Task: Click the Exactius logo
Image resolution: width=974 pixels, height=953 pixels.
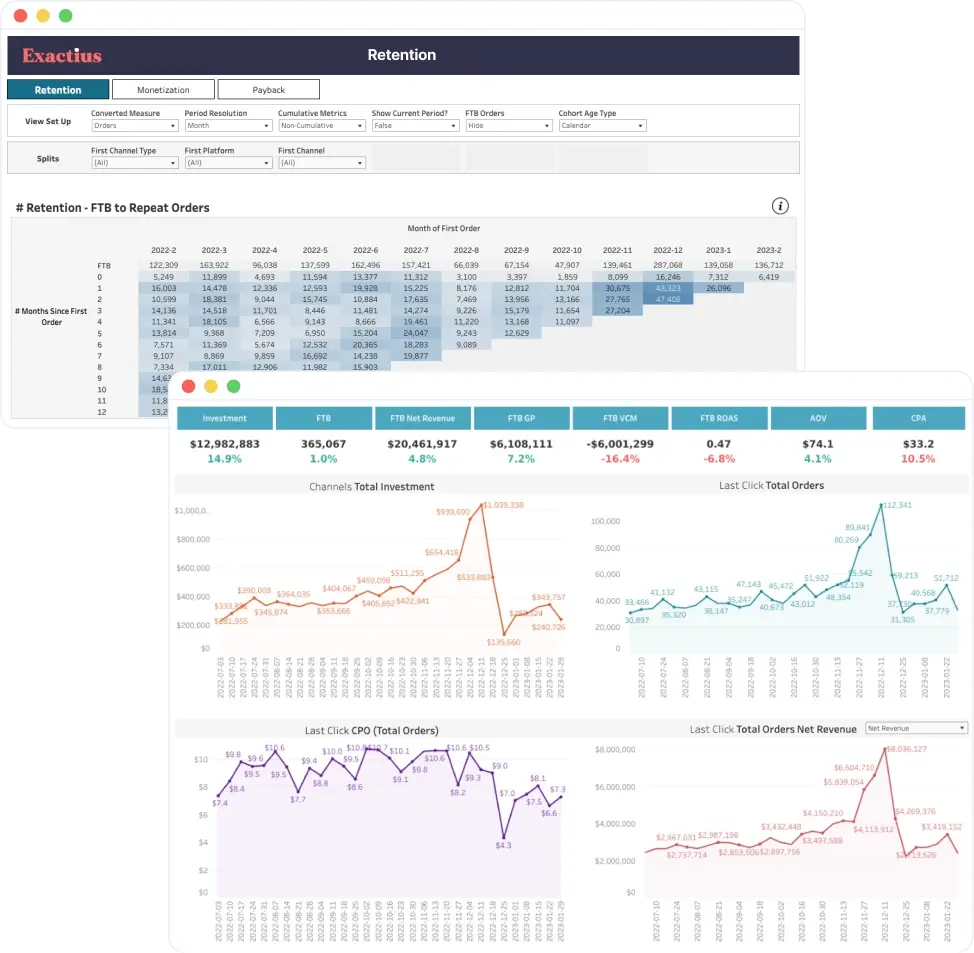Action: pyautogui.click(x=61, y=56)
